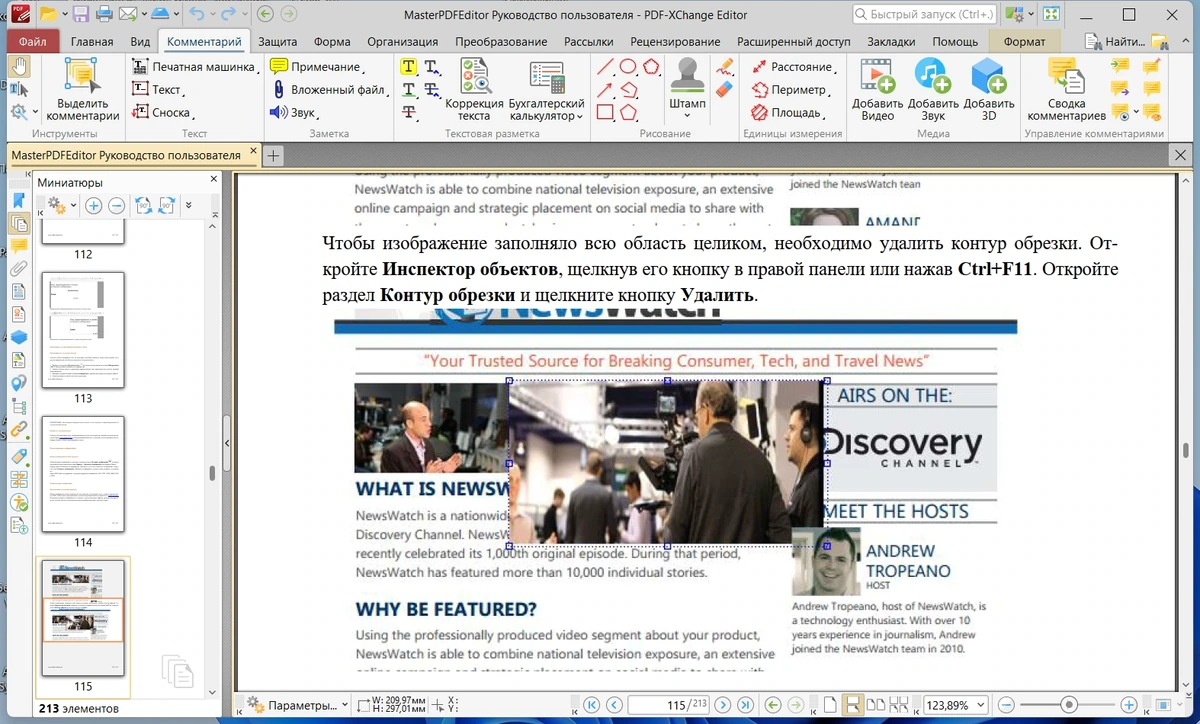1200x724 pixels.
Task: Add a sticky note (Примечание)
Action: [x=316, y=66]
